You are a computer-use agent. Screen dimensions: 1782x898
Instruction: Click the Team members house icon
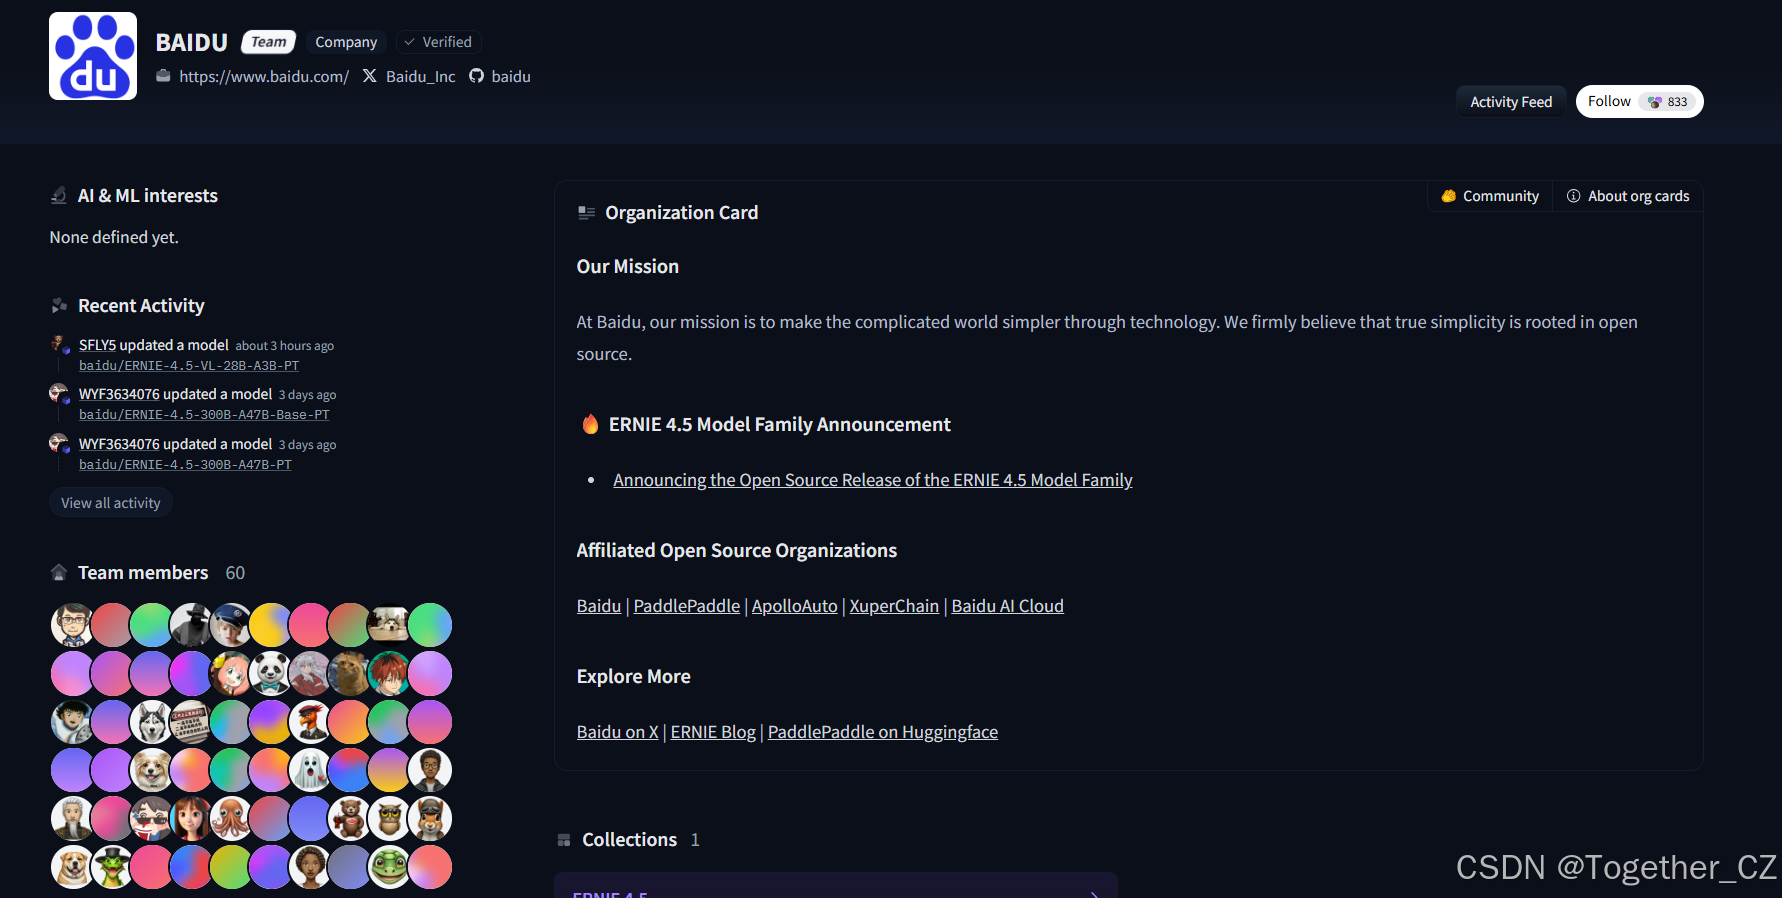59,572
